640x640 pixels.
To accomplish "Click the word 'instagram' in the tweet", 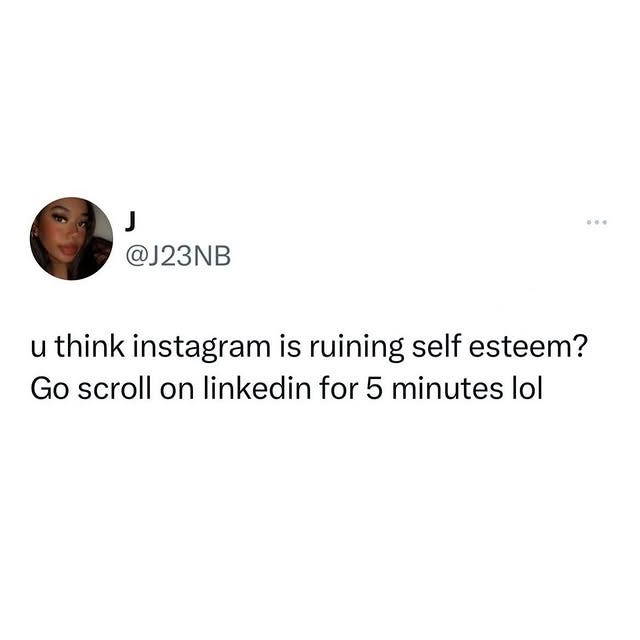I will (201, 348).
